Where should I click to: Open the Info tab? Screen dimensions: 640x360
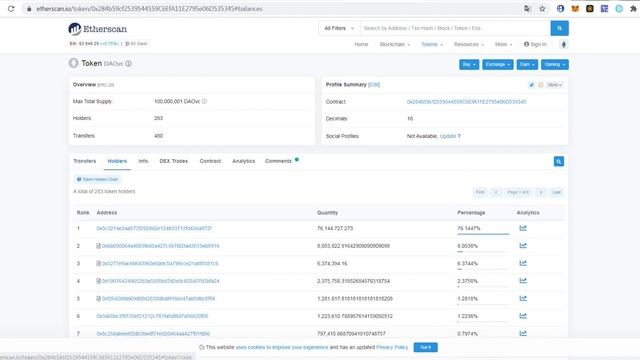pyautogui.click(x=143, y=161)
